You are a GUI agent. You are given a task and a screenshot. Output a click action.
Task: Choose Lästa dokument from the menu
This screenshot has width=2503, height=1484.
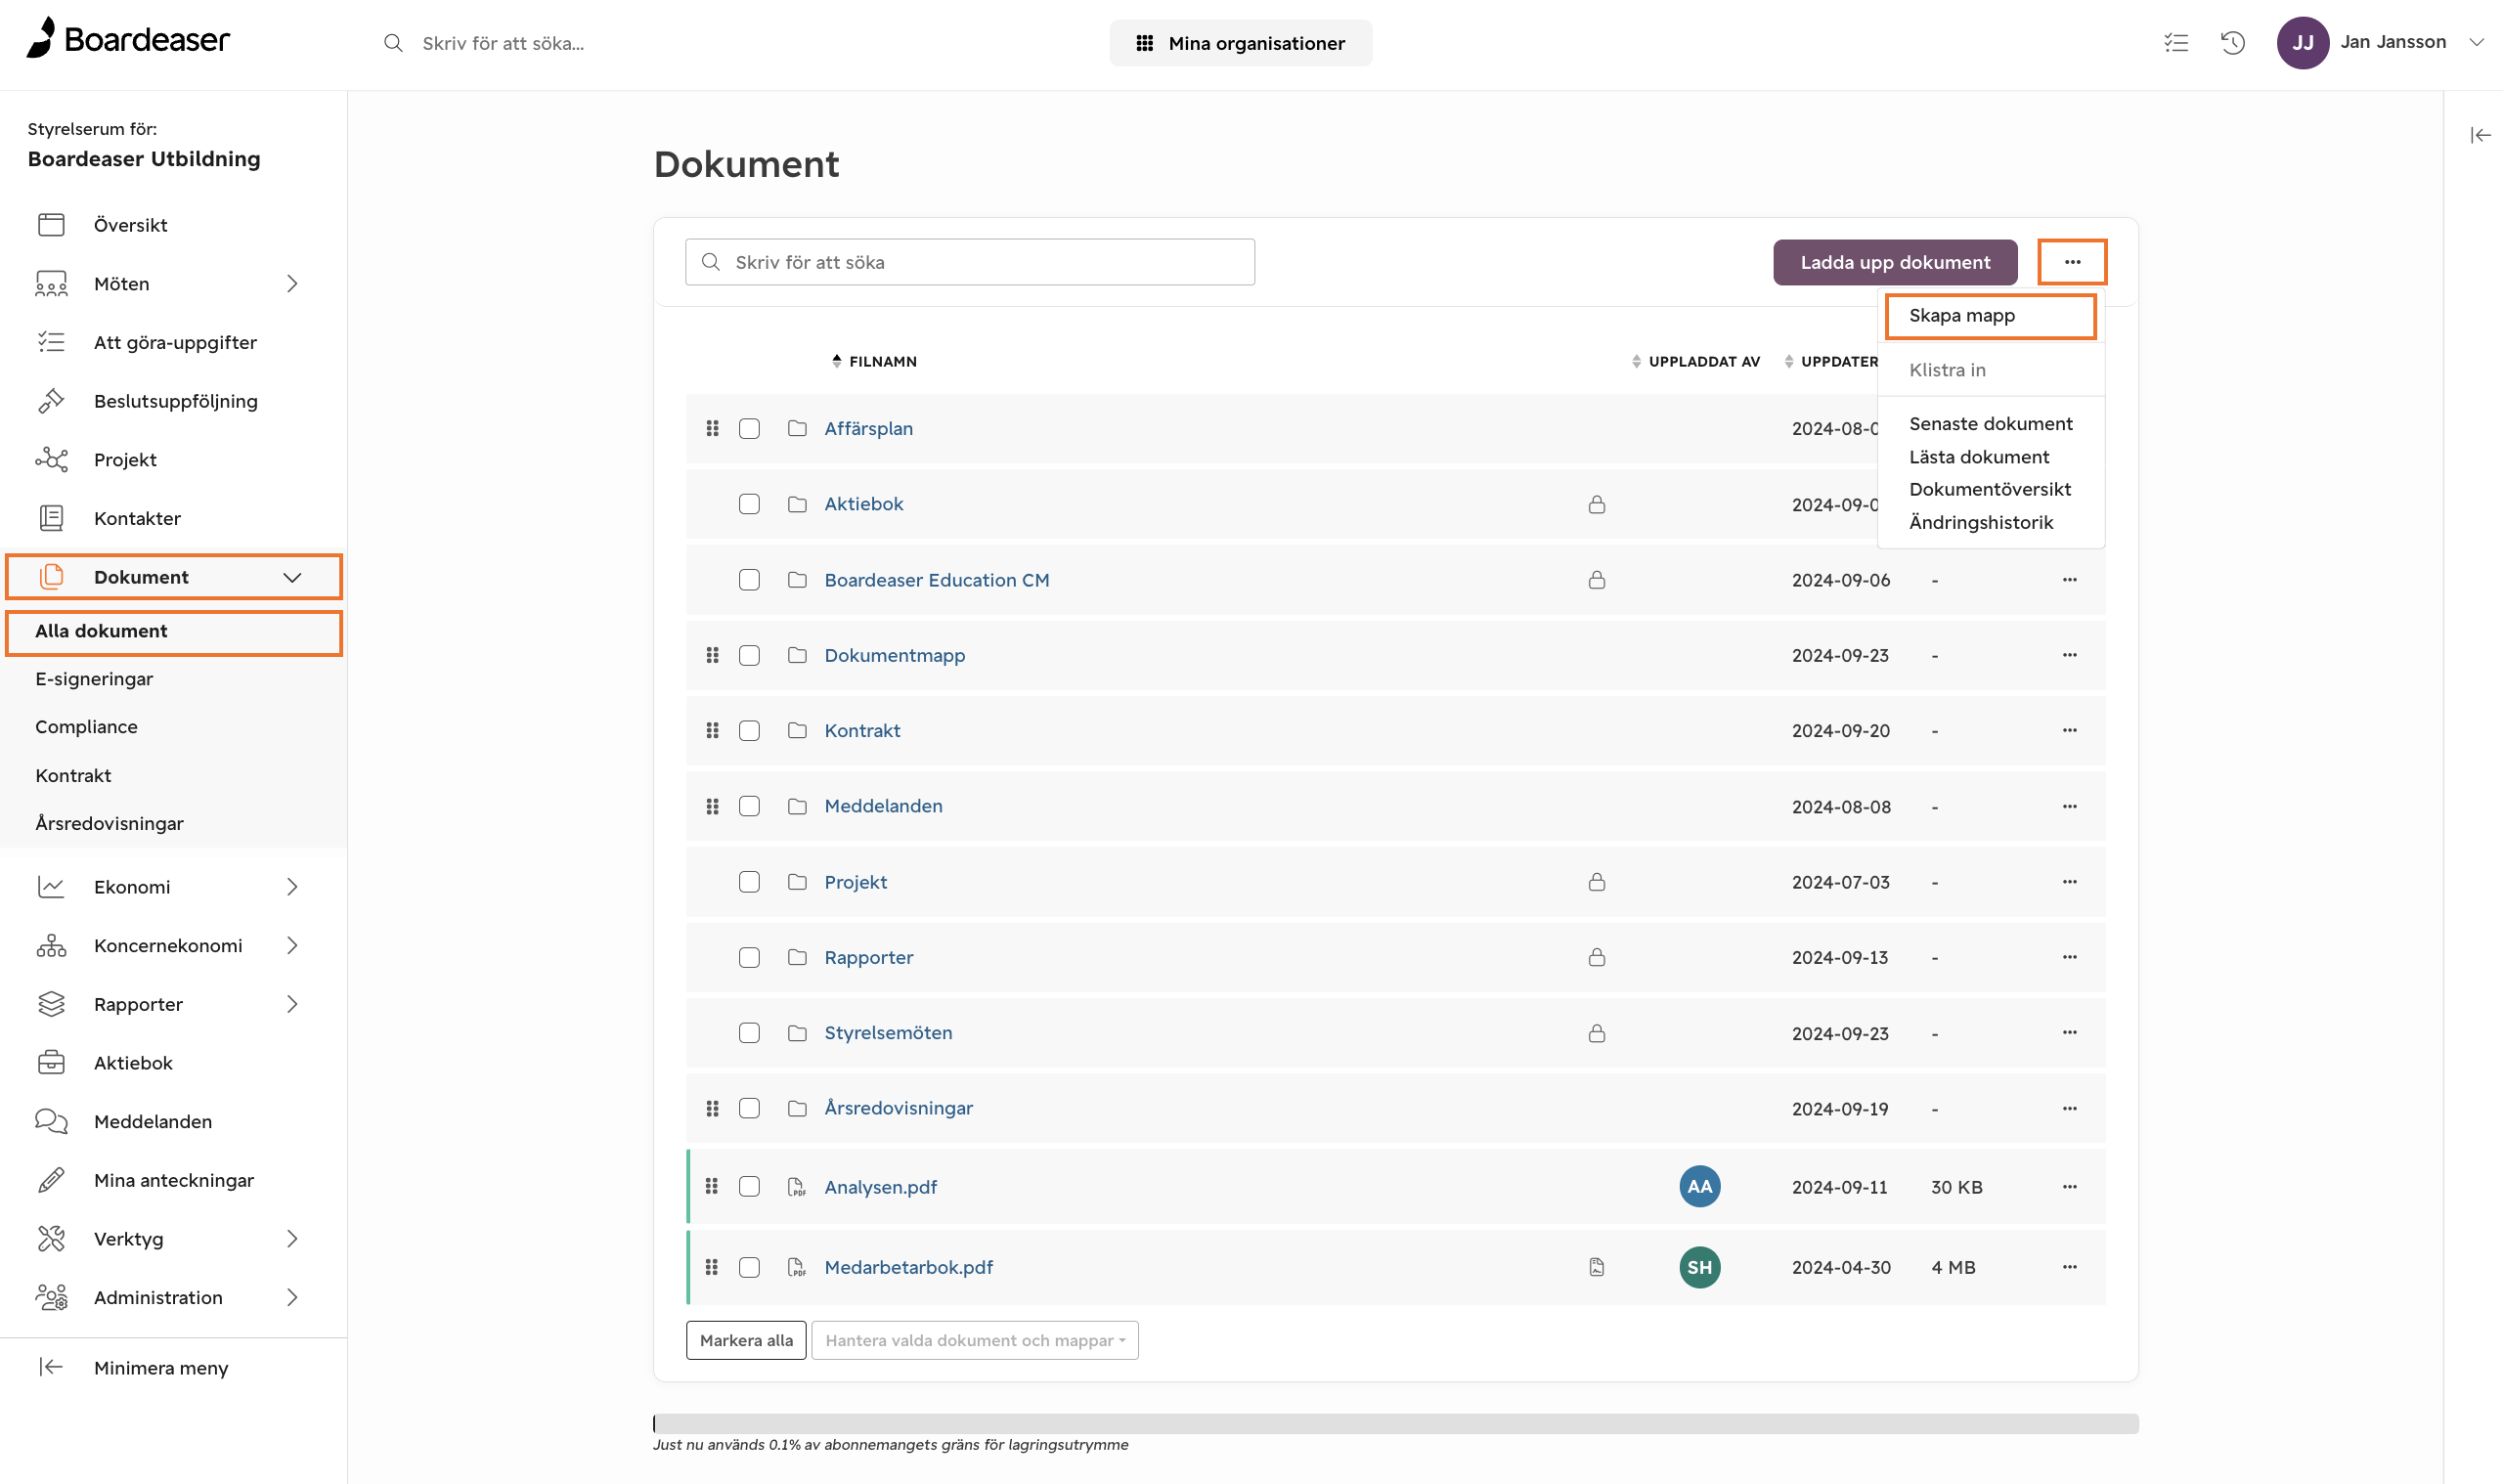tap(1978, 457)
